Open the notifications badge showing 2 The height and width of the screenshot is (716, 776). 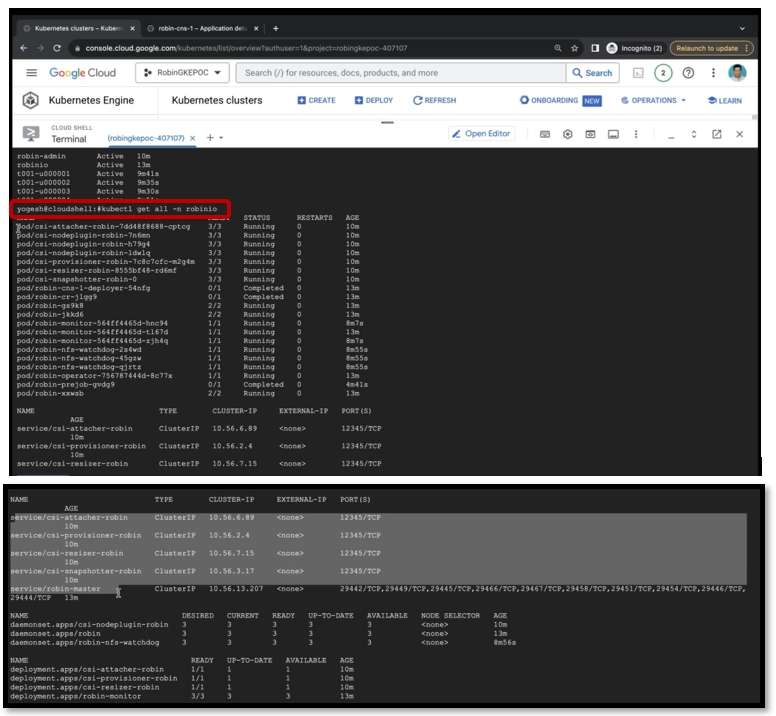[x=663, y=73]
